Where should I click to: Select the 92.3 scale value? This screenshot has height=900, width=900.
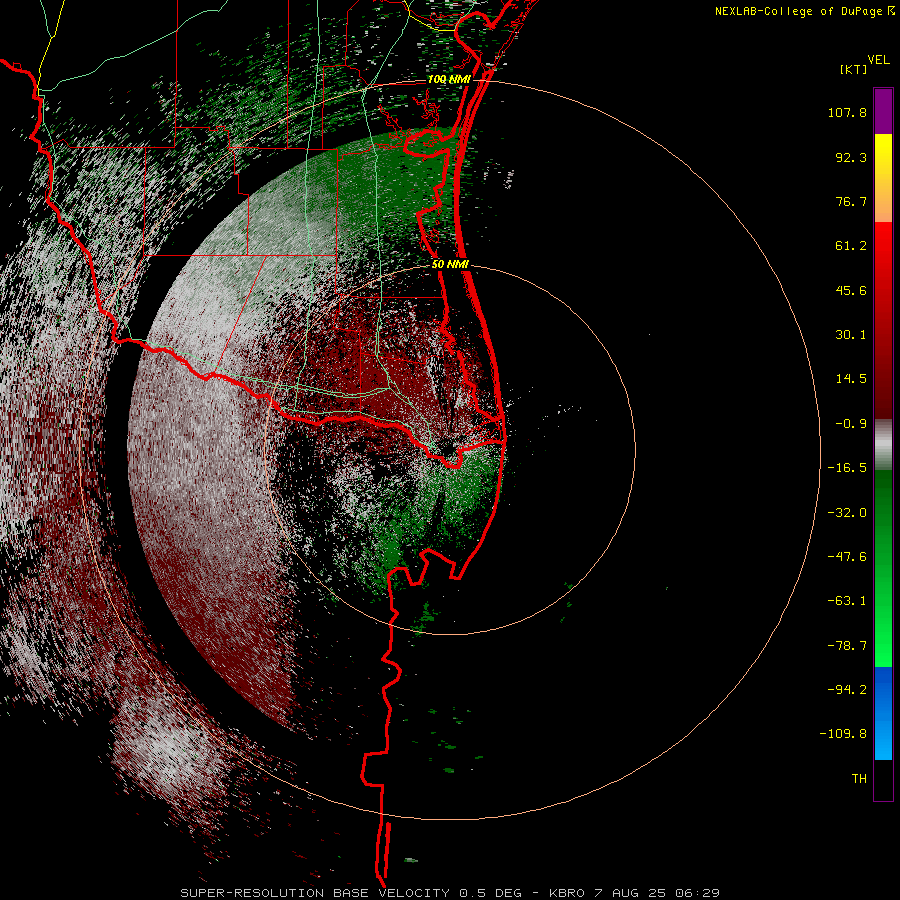tap(851, 157)
